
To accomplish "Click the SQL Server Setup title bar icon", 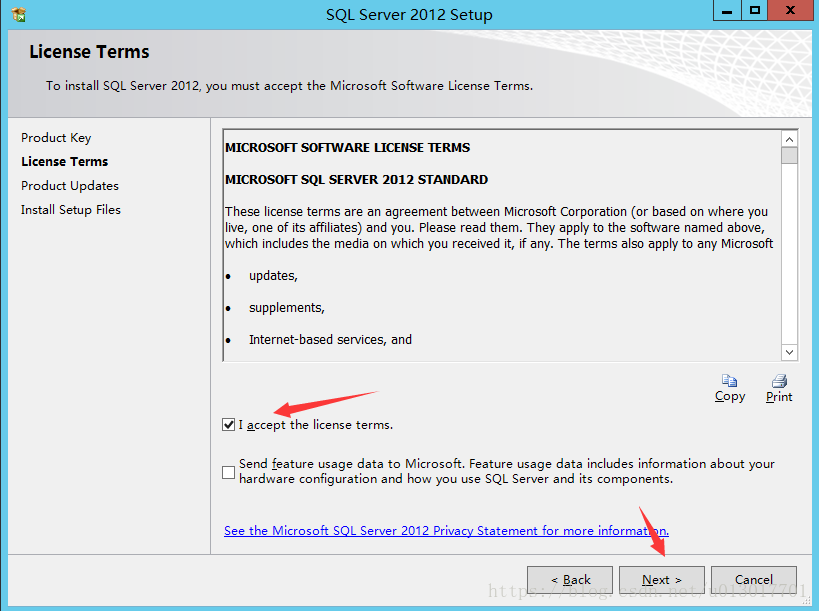I will pos(19,15).
